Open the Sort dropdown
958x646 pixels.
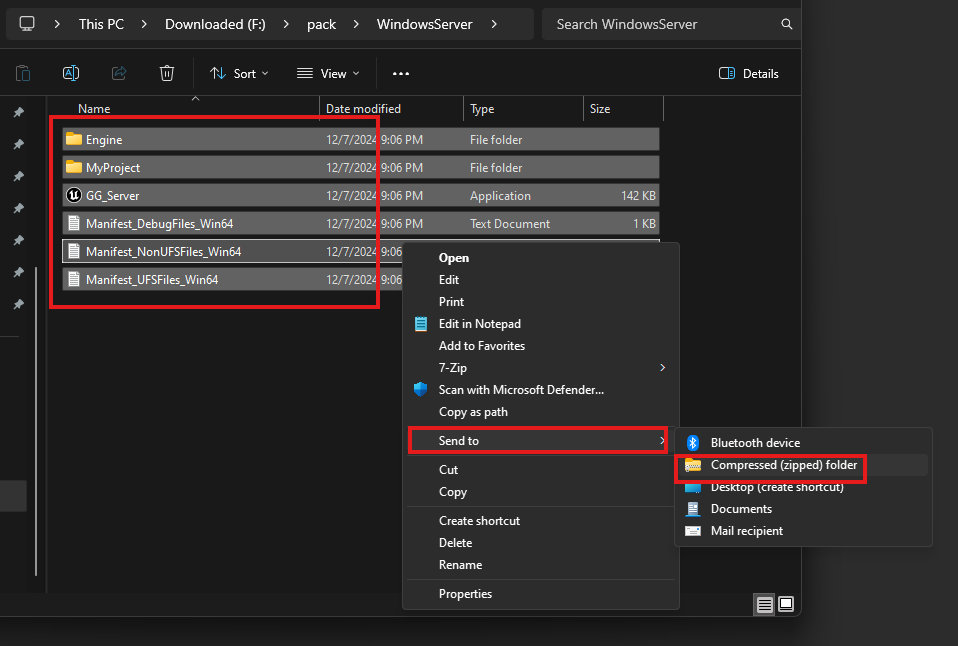coord(240,73)
